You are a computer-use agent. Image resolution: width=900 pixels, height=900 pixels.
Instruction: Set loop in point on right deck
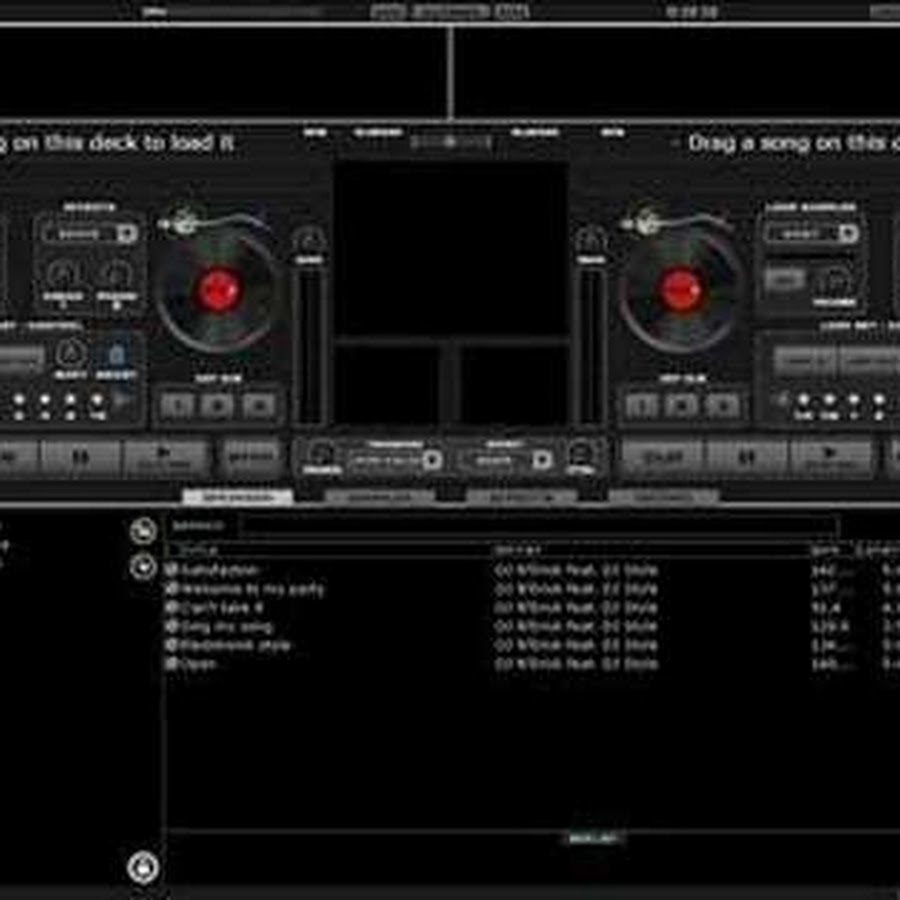click(804, 361)
